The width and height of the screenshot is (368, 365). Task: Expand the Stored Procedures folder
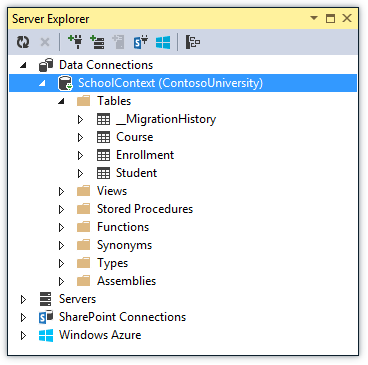pos(61,209)
